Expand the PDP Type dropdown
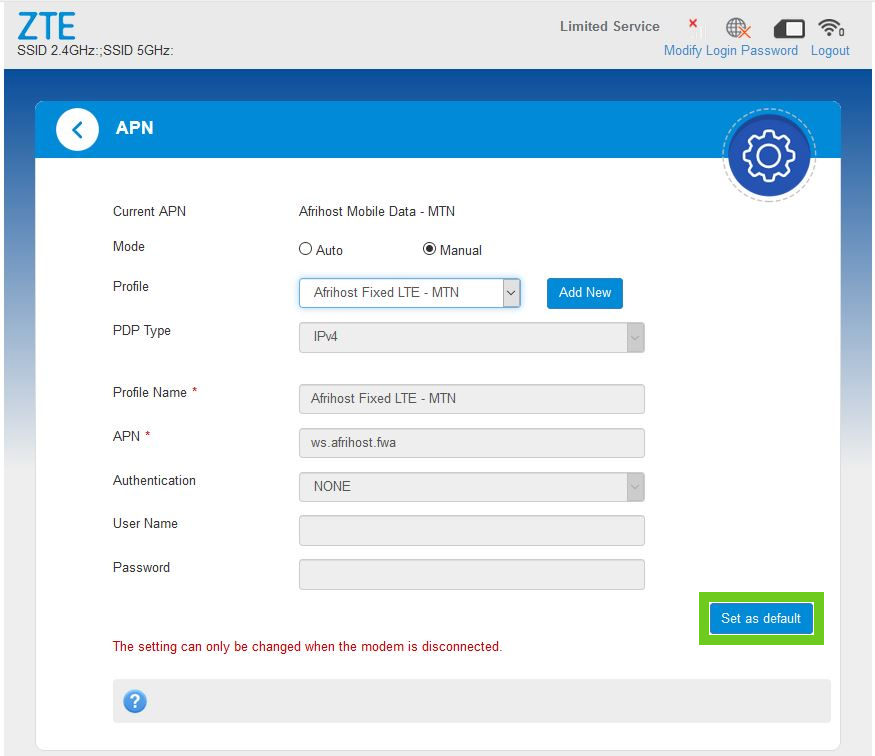This screenshot has width=875, height=756. tap(471, 337)
